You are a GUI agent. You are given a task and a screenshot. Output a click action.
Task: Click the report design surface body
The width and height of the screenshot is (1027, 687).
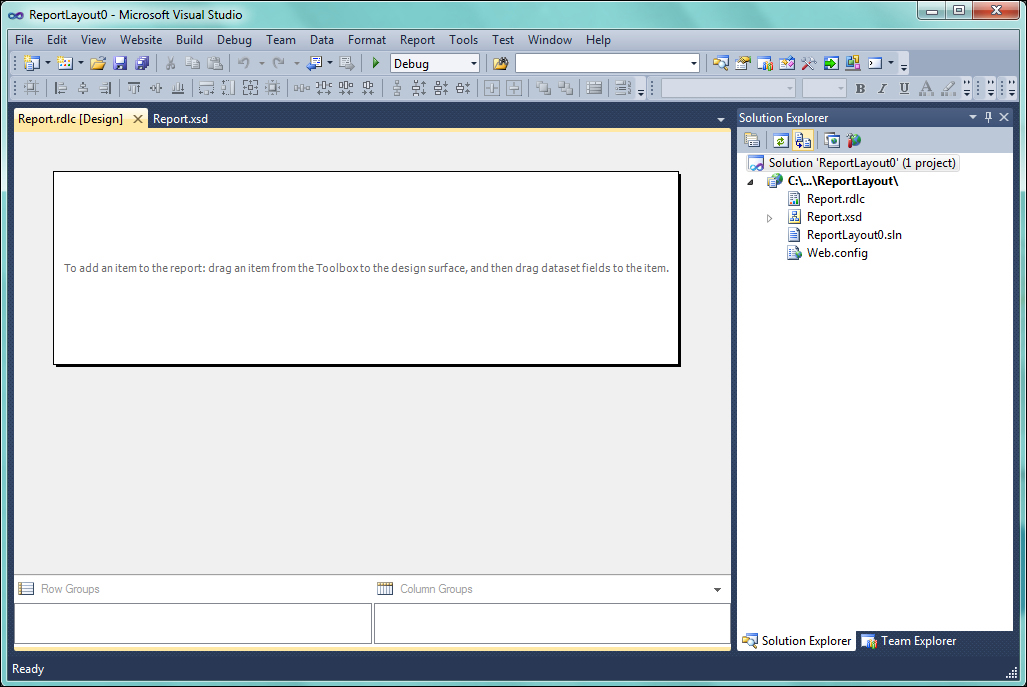[366, 268]
